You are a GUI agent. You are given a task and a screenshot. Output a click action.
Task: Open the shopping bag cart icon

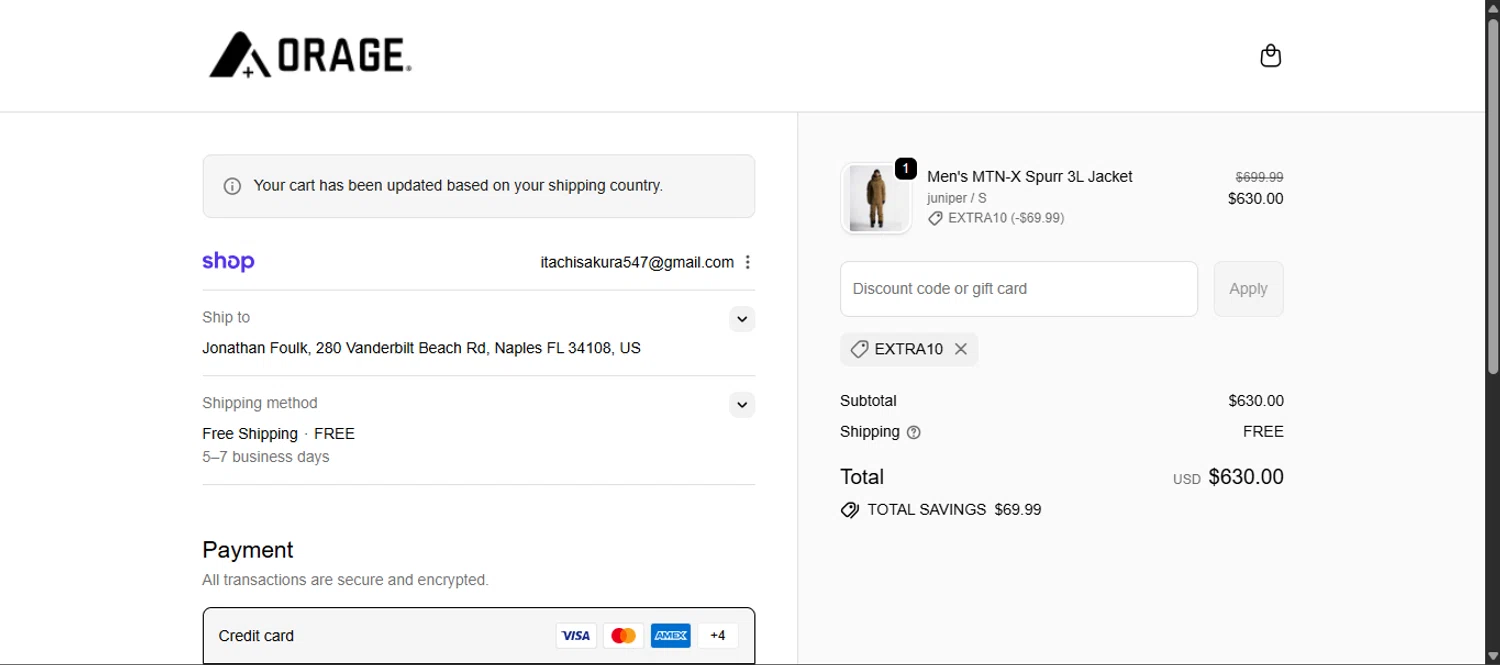coord(1270,56)
